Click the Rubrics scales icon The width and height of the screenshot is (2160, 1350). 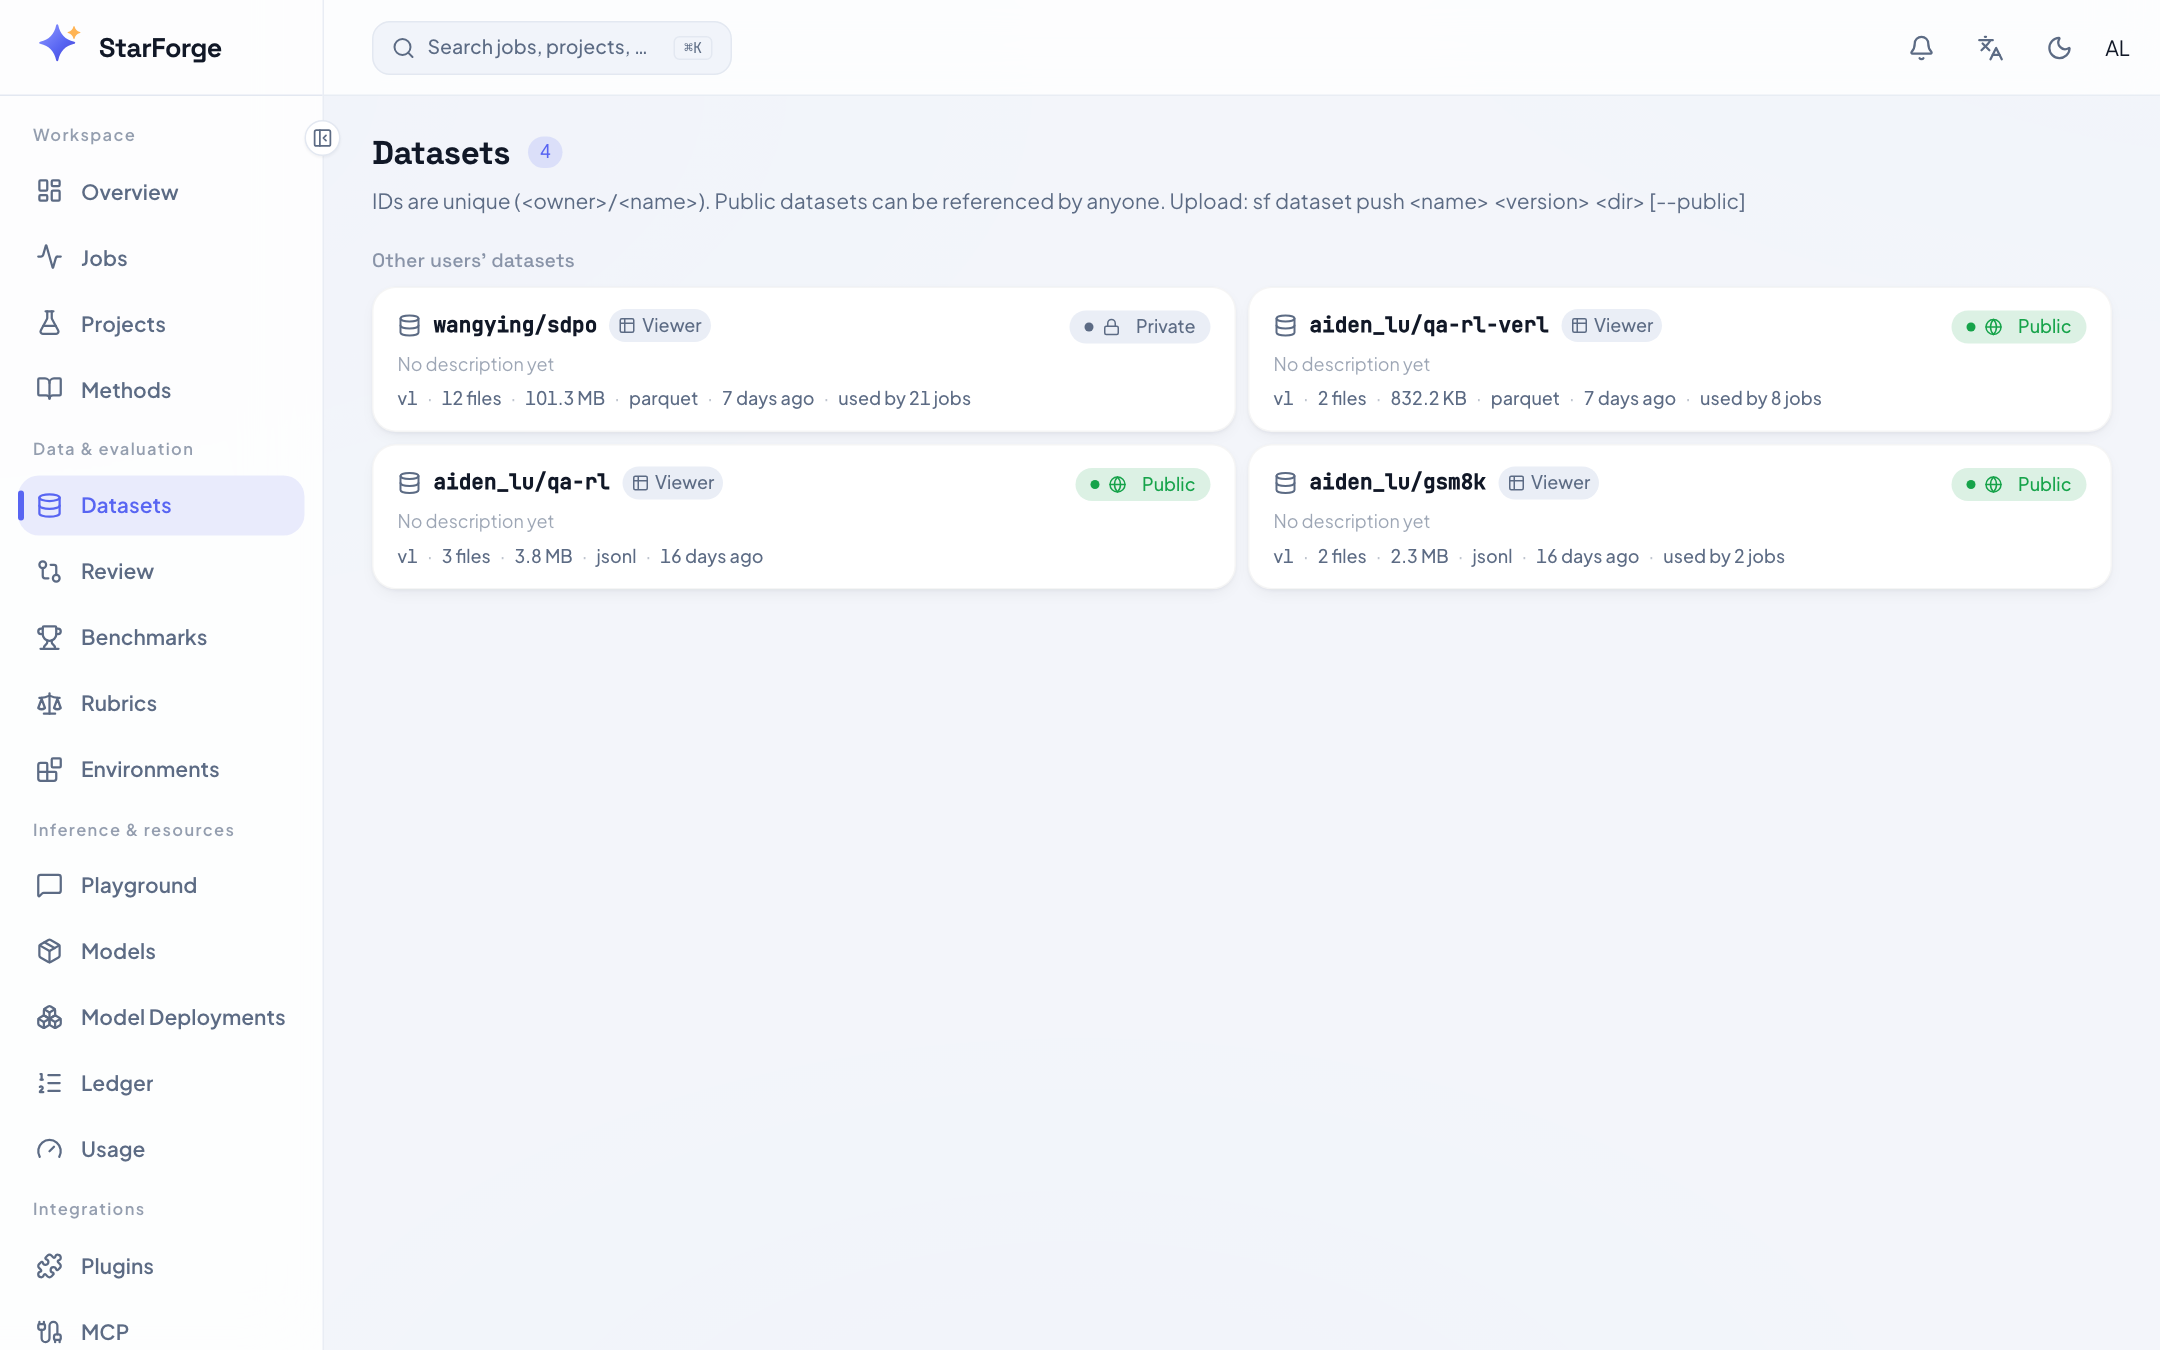pos(49,703)
